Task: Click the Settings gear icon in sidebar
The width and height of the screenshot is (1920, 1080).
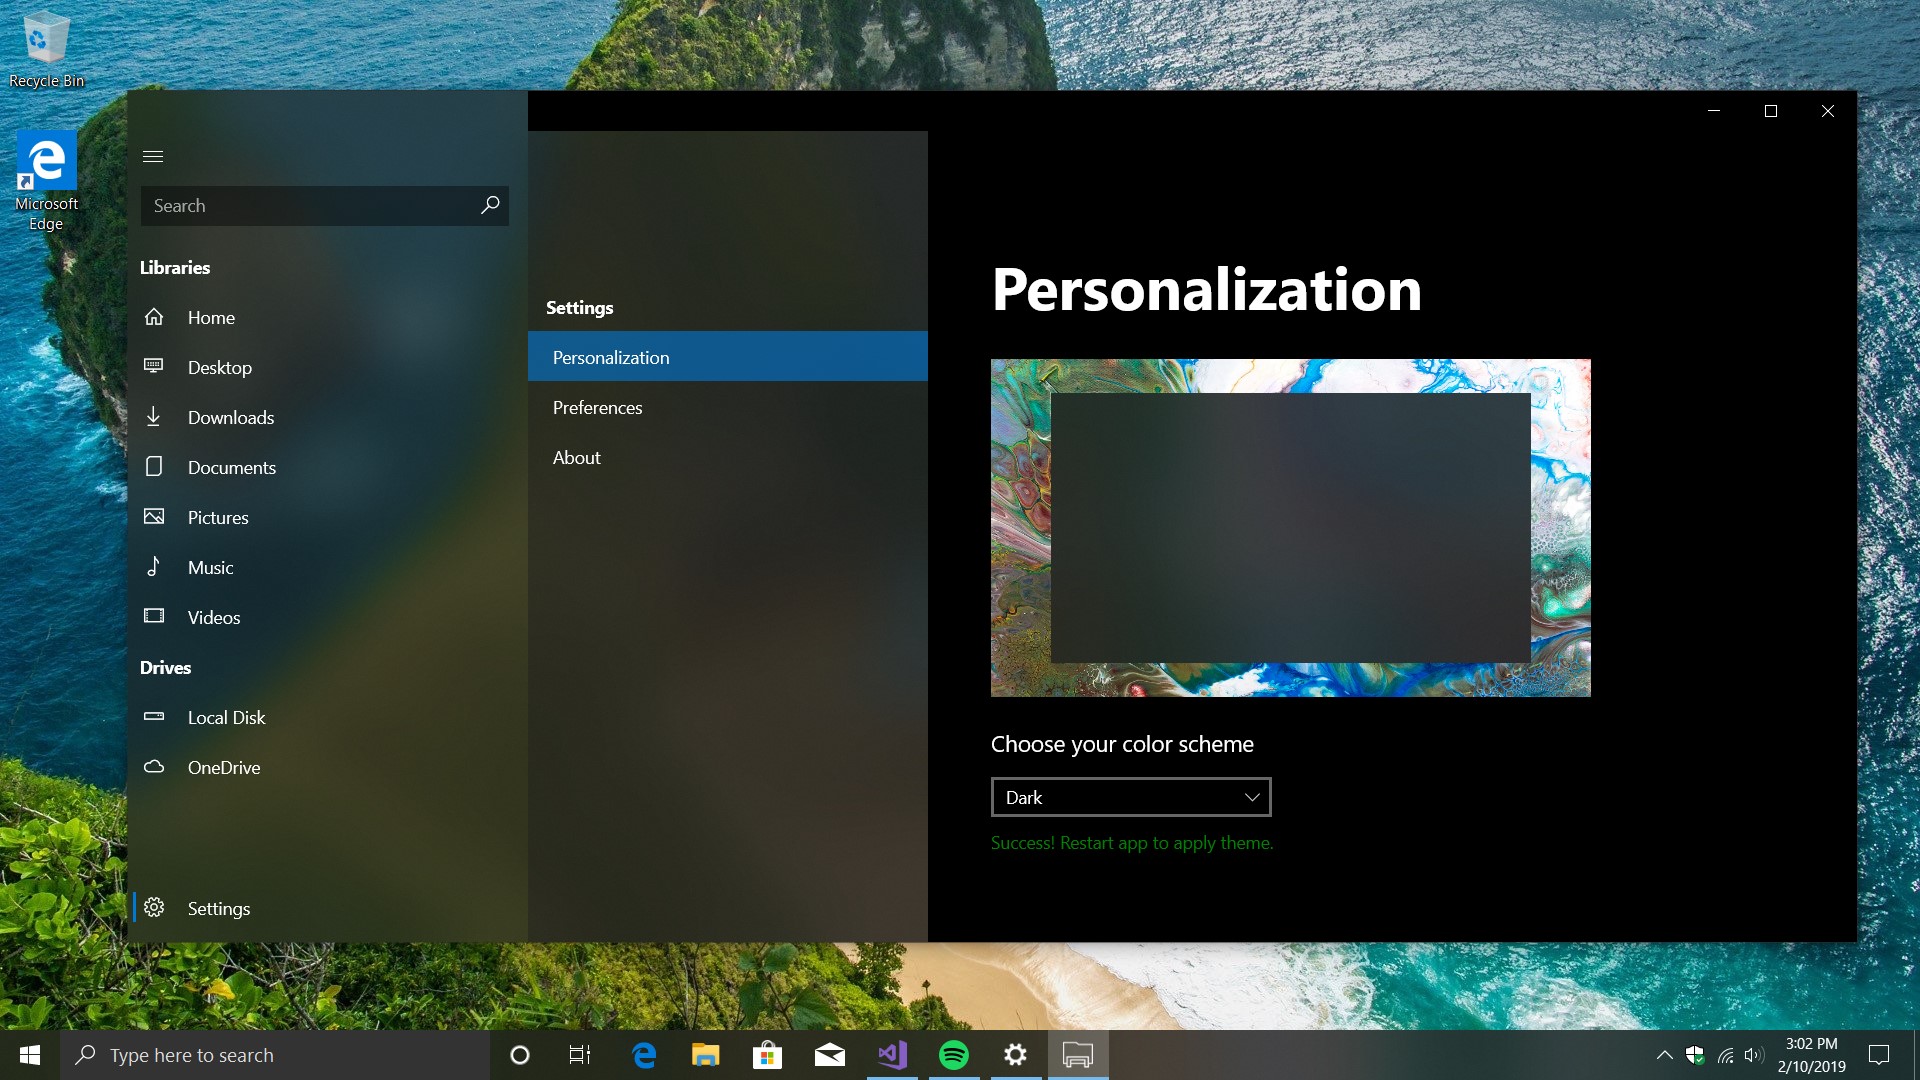Action: coord(154,908)
